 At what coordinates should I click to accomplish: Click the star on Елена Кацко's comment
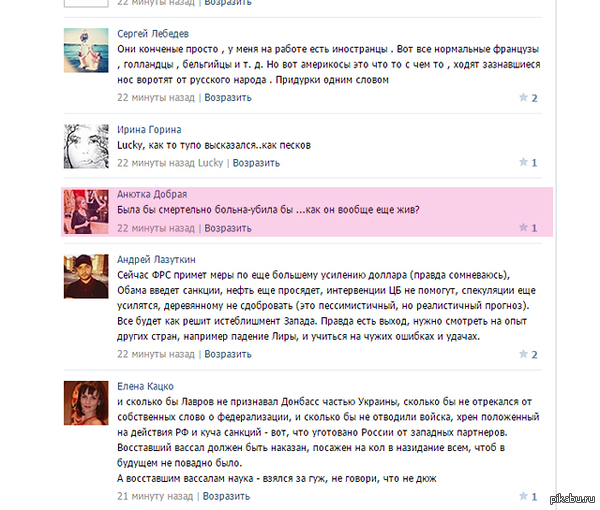click(523, 496)
